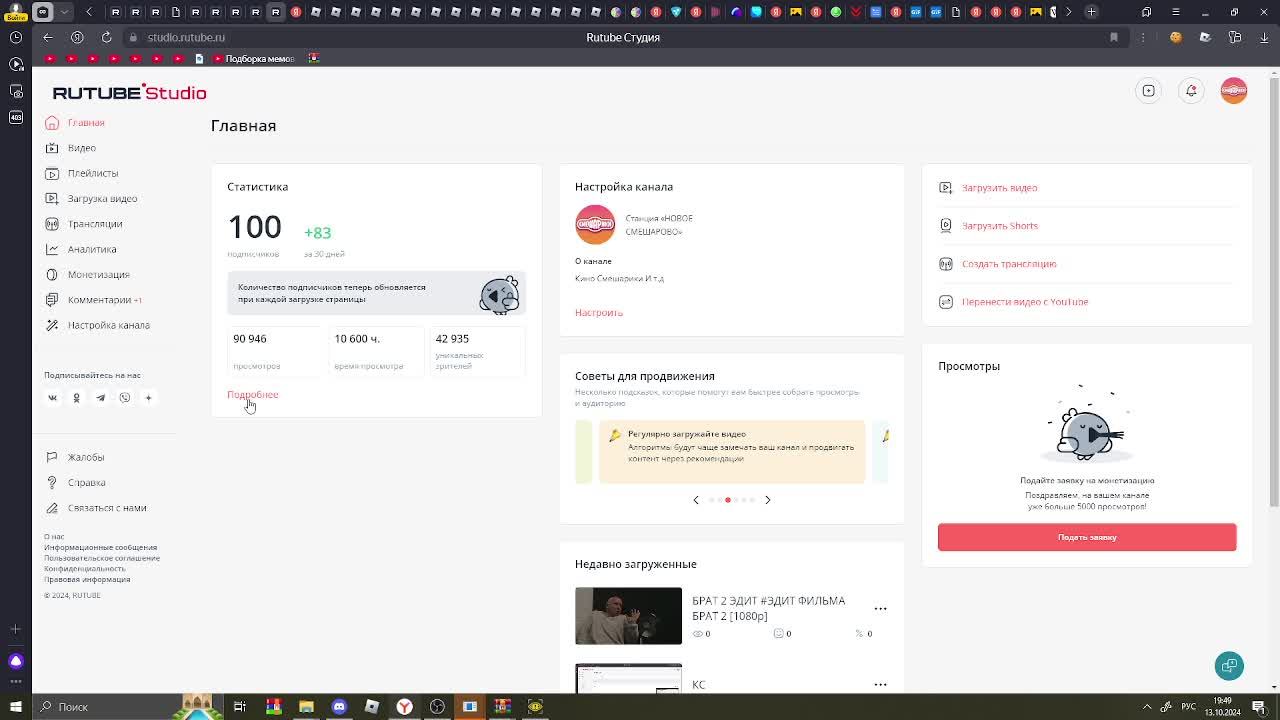Click the VK social icon
This screenshot has height=720, width=1280.
(53, 398)
